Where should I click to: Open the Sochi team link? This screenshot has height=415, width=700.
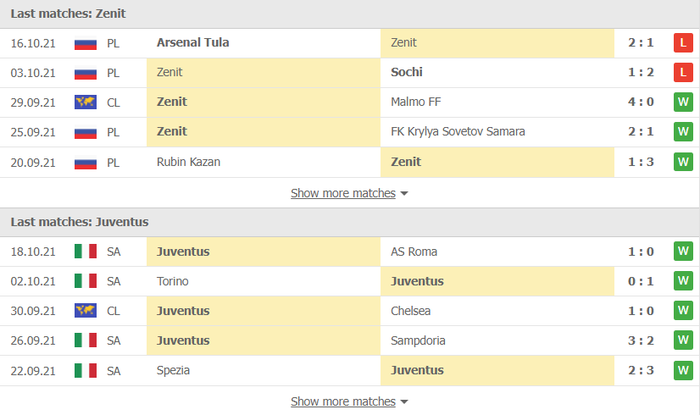click(407, 72)
